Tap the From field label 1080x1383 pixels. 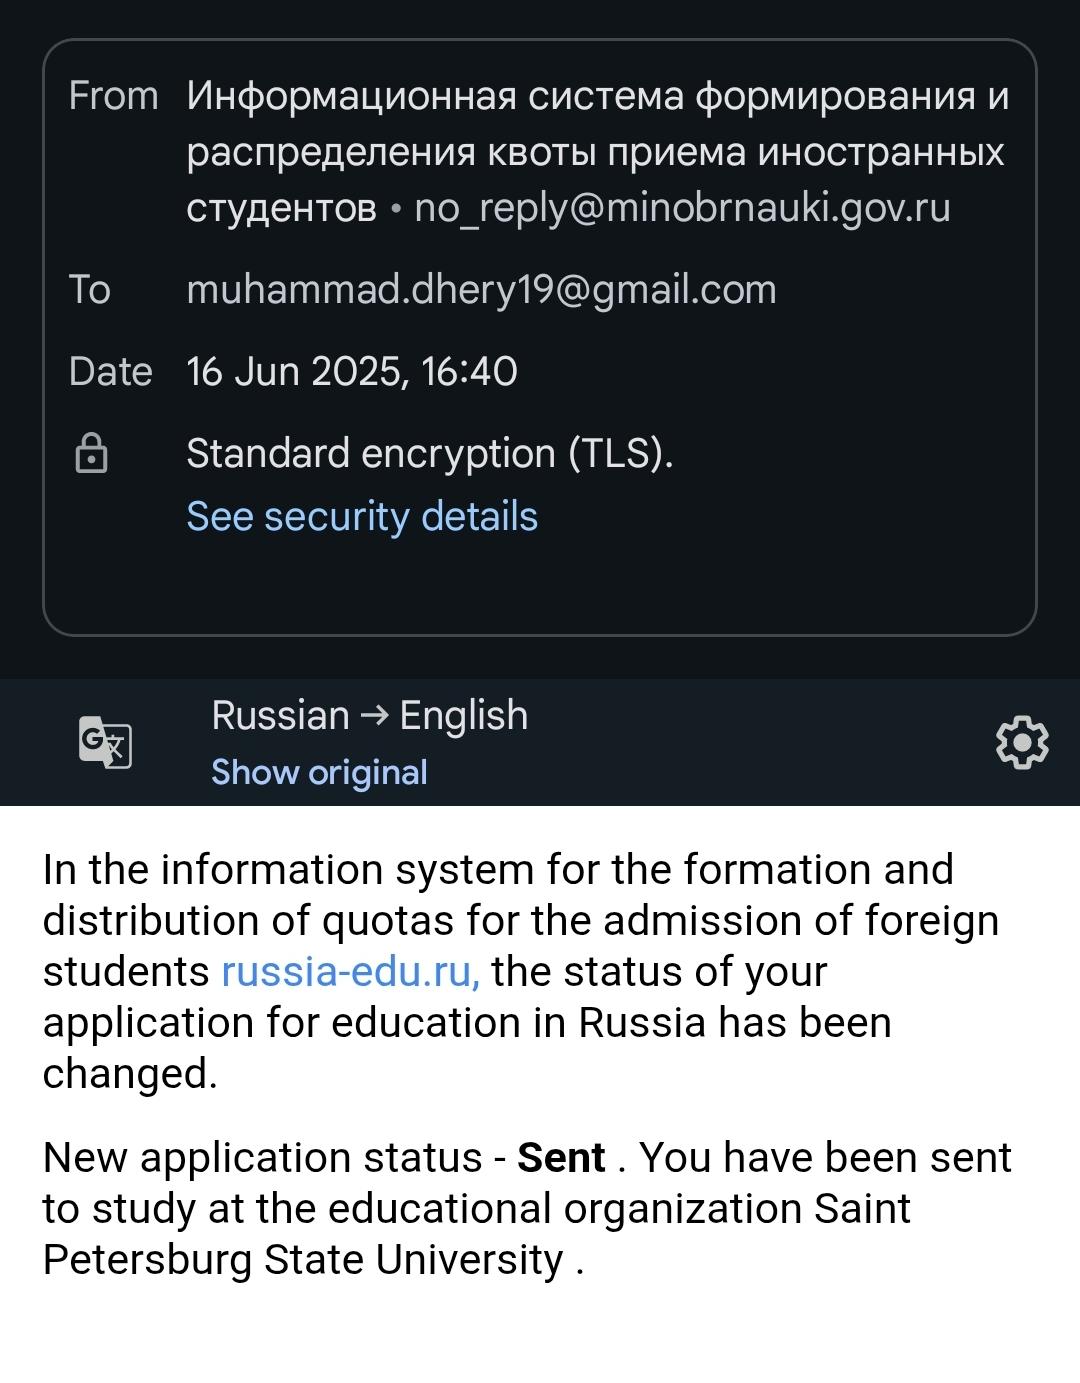(113, 96)
